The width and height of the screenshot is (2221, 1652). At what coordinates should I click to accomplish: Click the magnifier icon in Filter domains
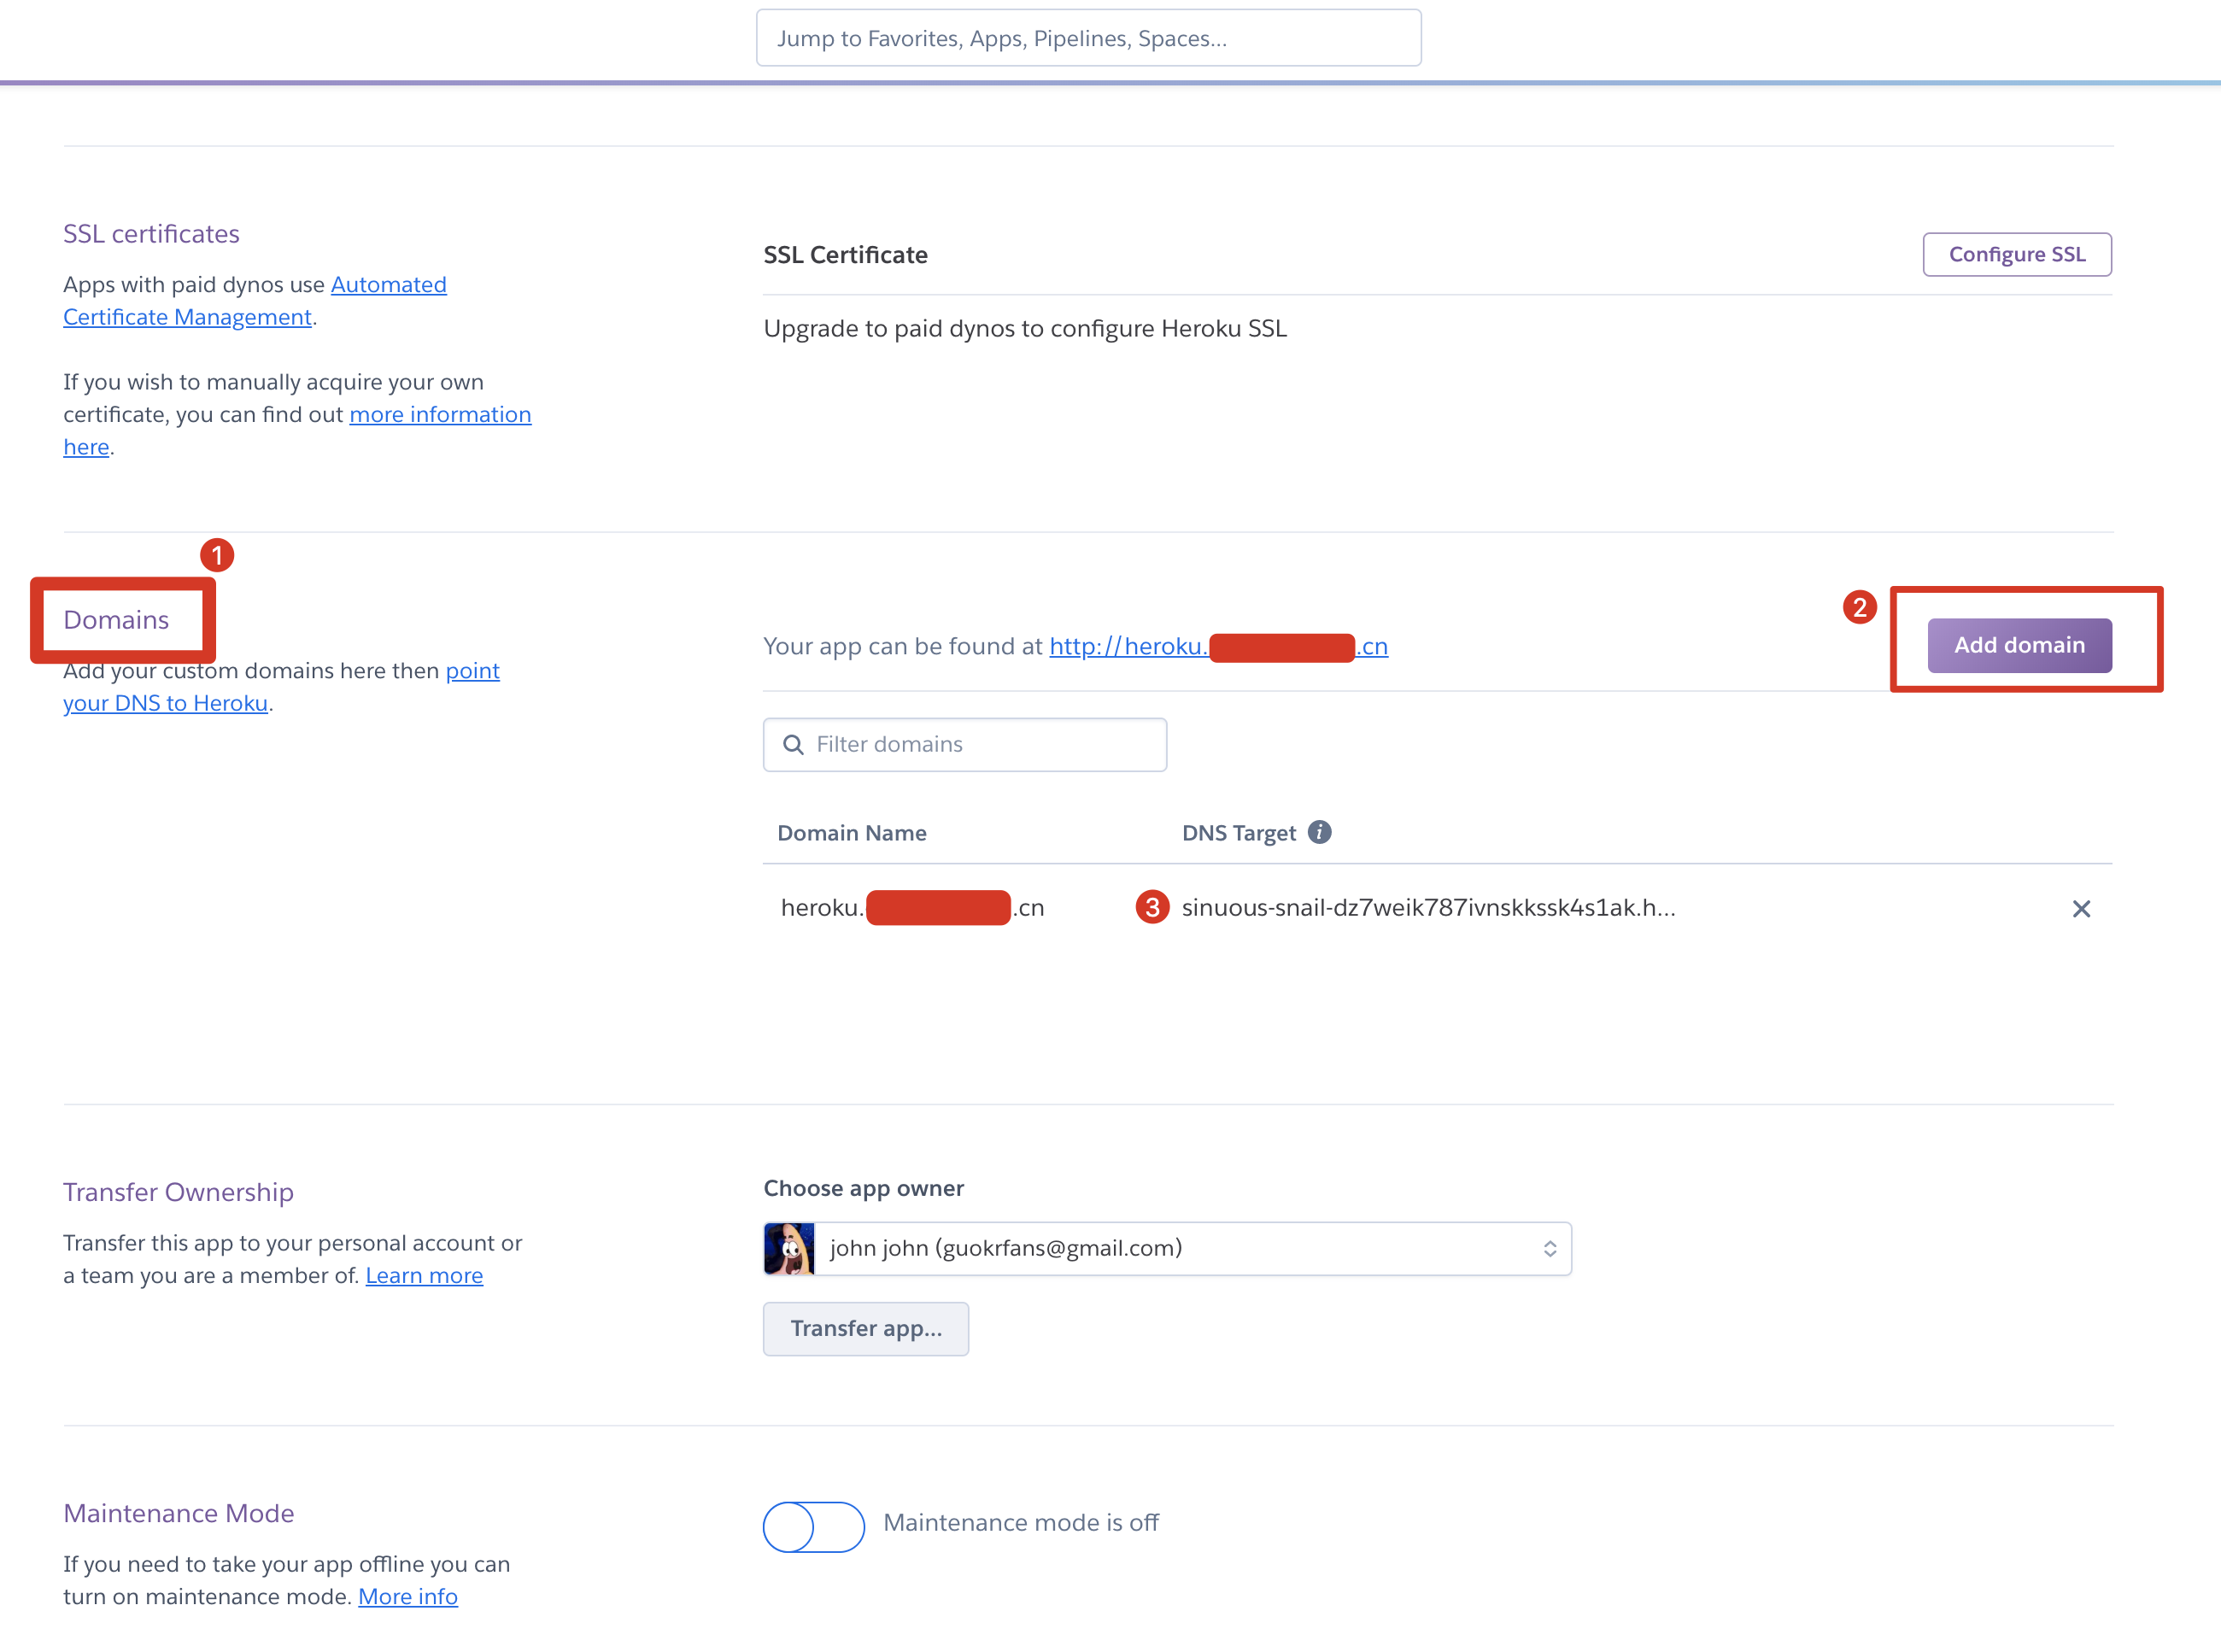(x=793, y=744)
